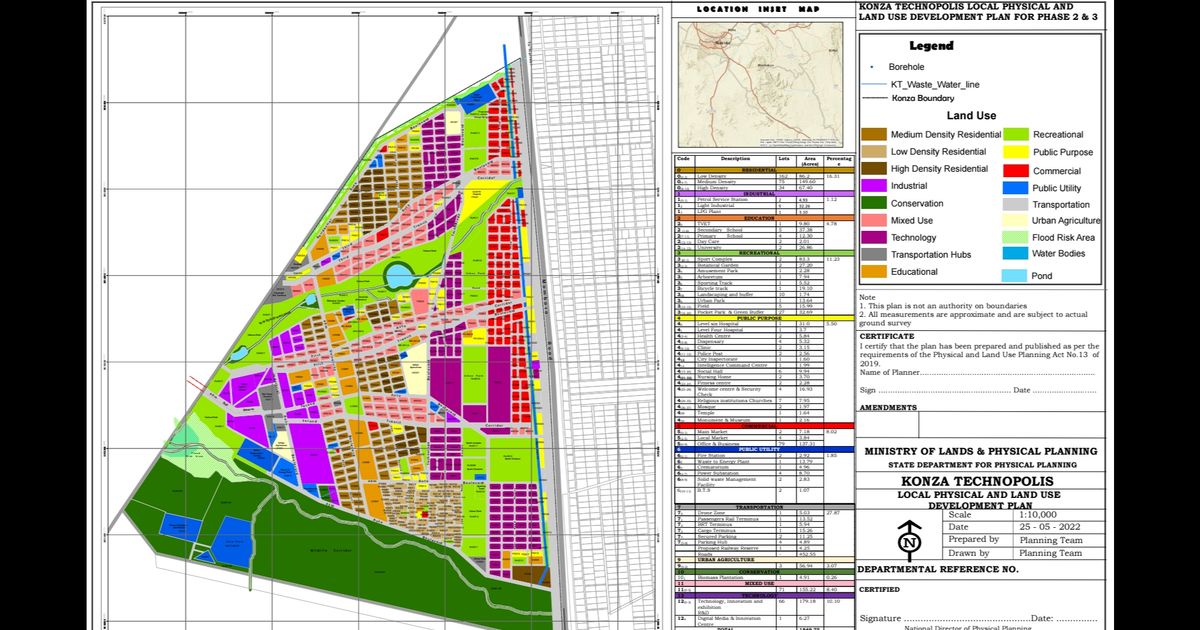1200x630 pixels.
Task: Click the oval pond on the map
Action: [399, 275]
